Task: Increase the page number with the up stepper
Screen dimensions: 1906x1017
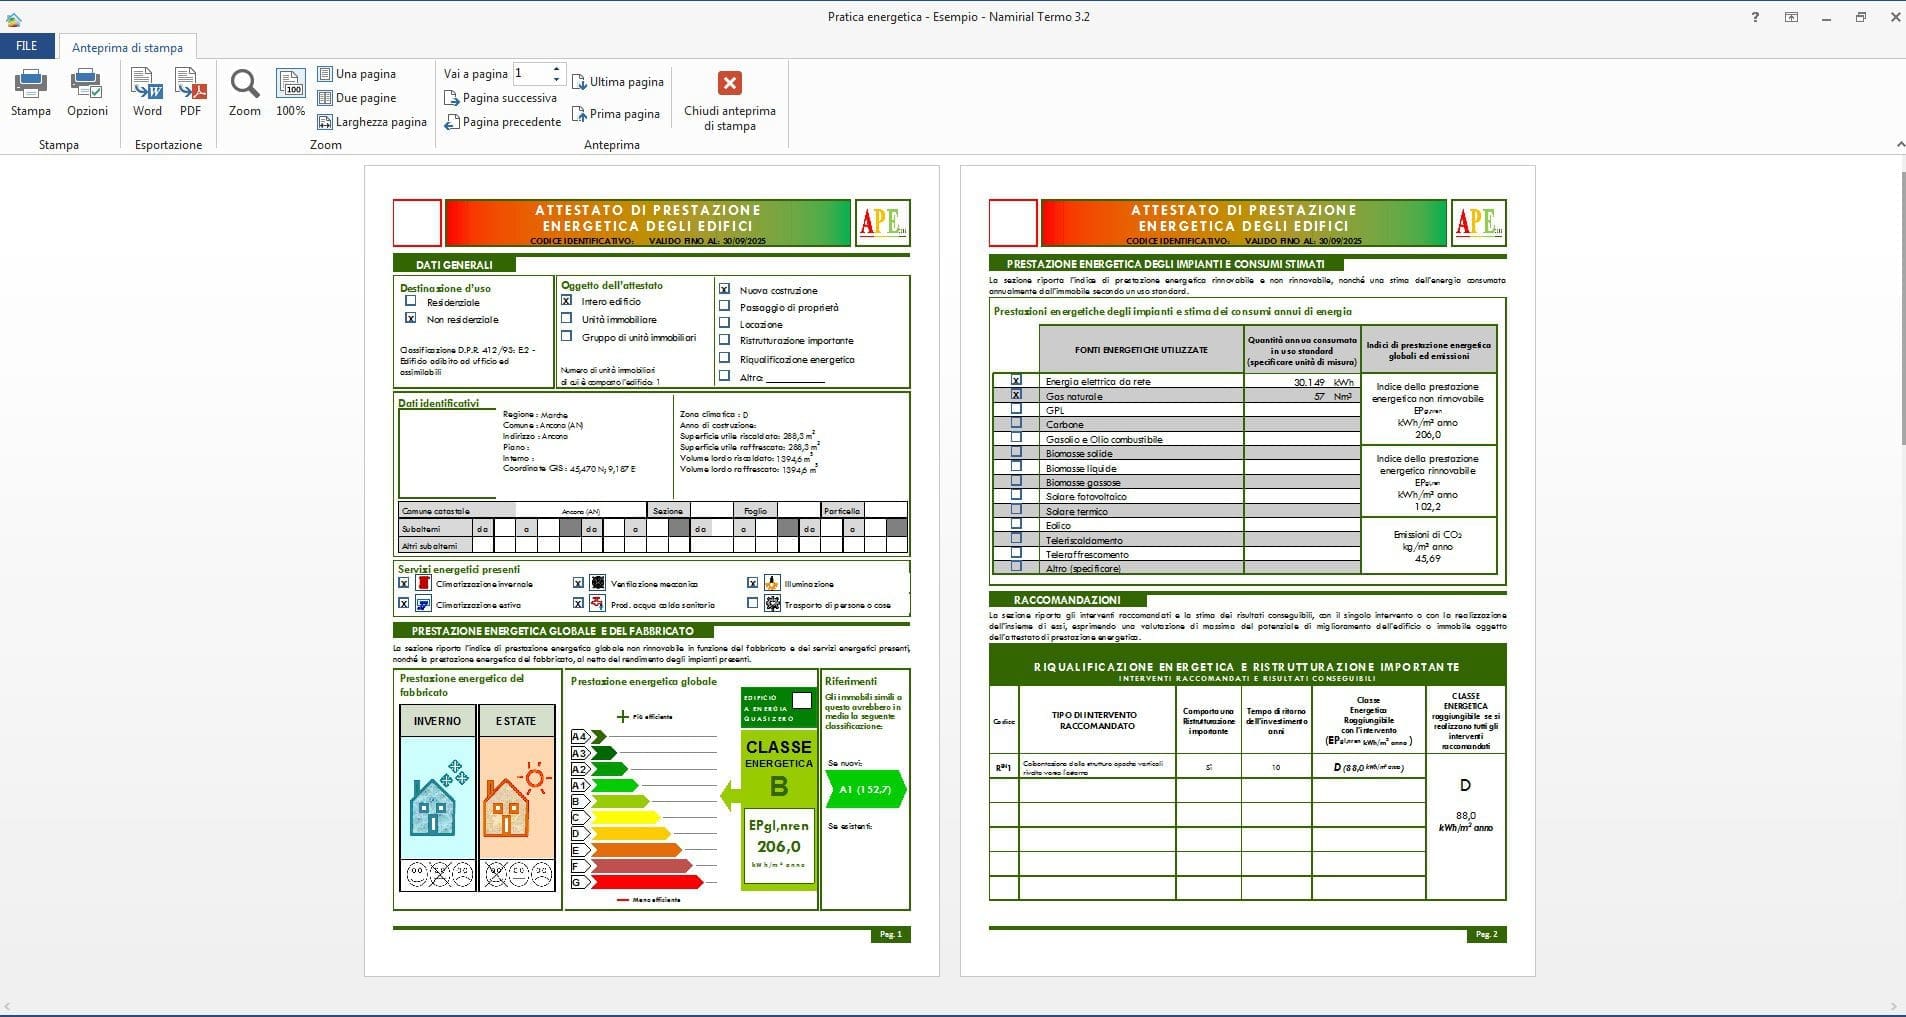Action: [x=557, y=68]
